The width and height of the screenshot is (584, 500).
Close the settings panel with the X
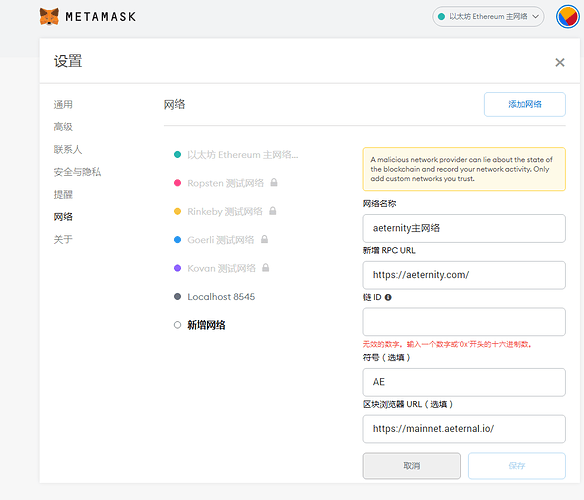point(559,62)
